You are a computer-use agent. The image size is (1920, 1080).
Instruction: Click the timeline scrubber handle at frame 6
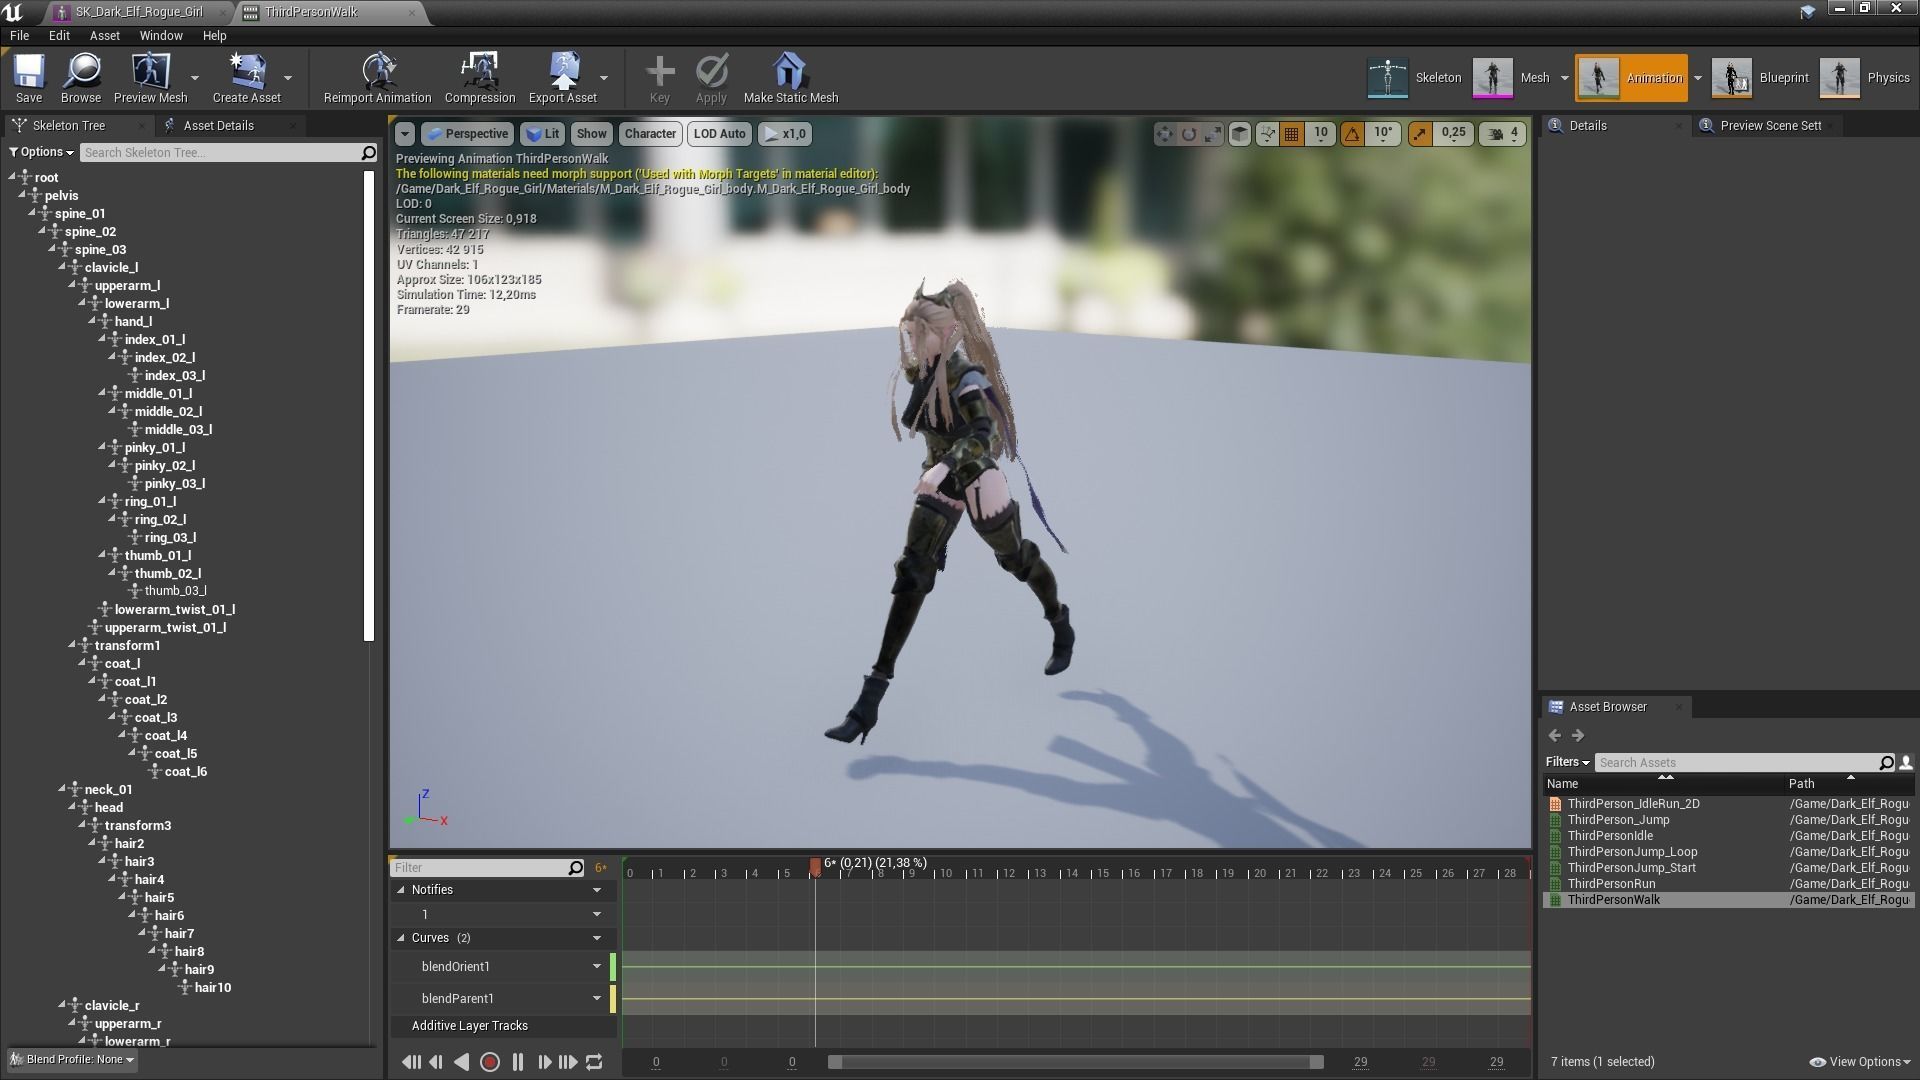click(x=815, y=866)
